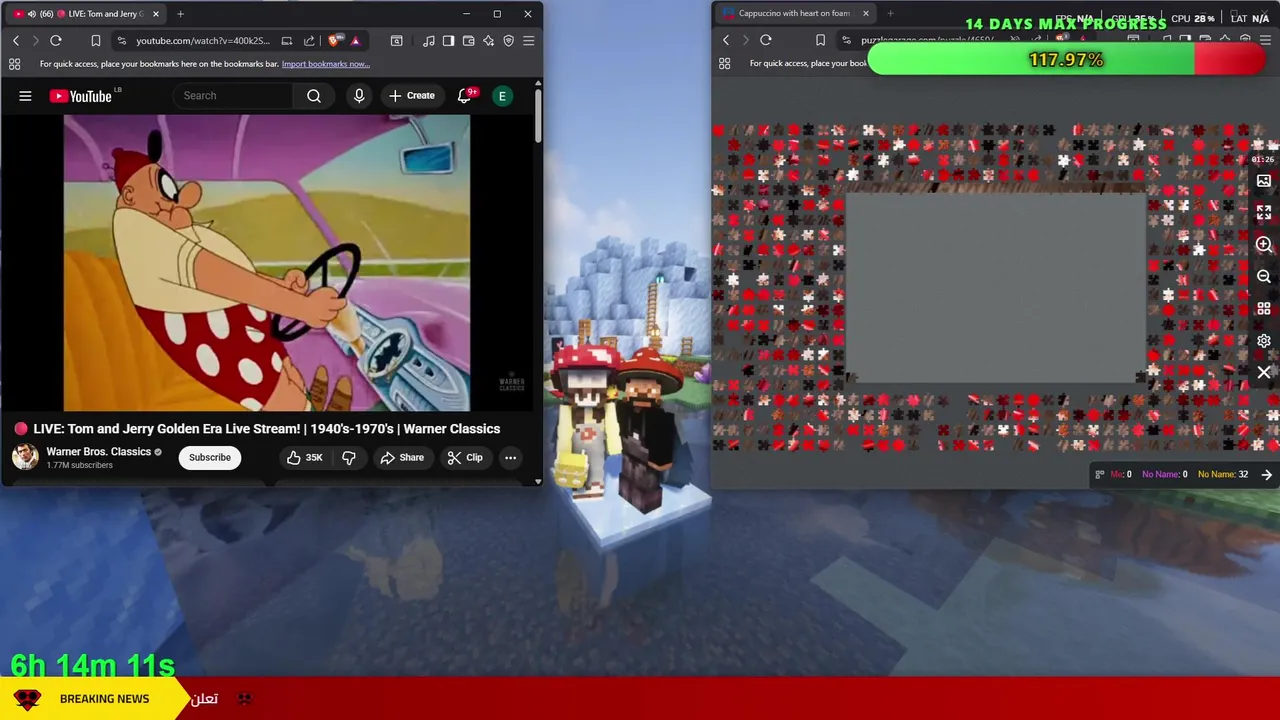1280x720 pixels.
Task: Open new tab in puzzle window
Action: [x=890, y=14]
